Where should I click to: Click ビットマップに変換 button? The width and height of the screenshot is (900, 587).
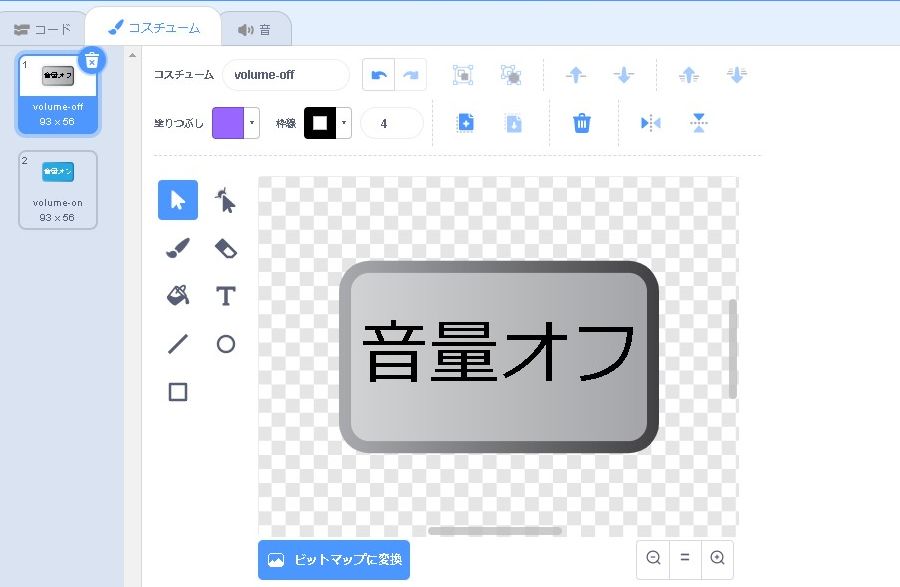click(334, 560)
